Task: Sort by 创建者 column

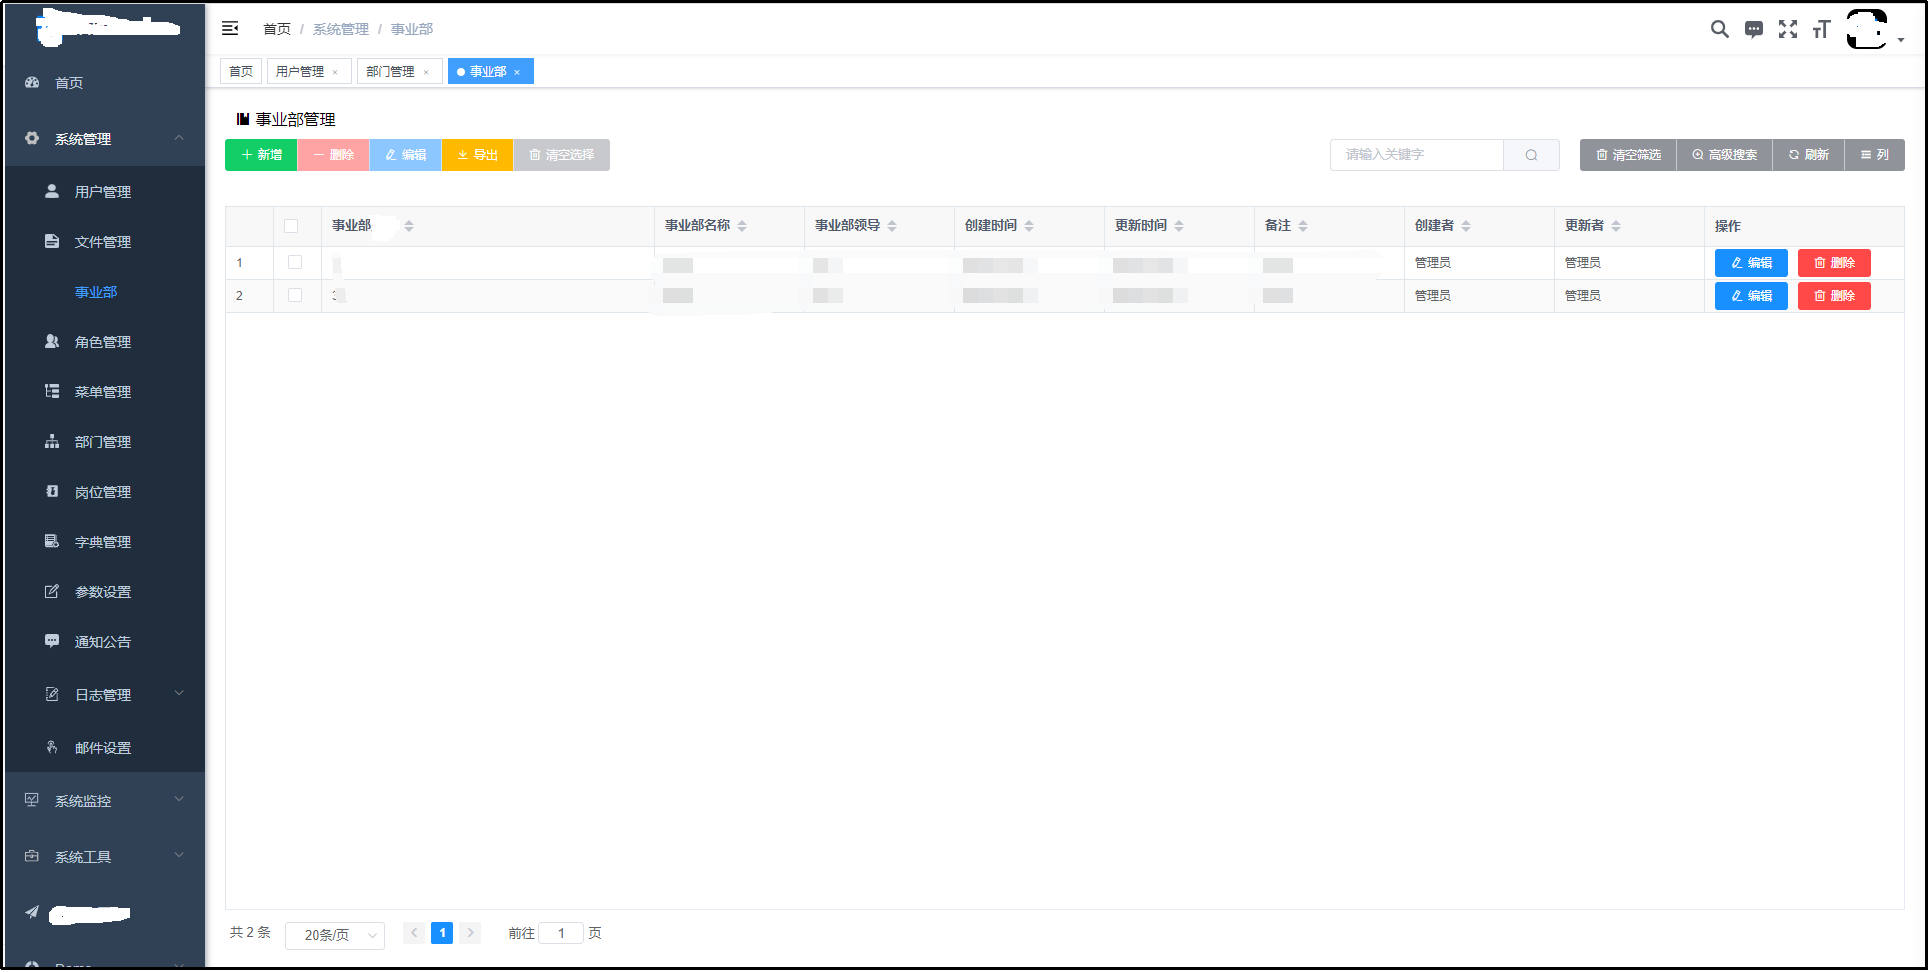Action: click(1466, 226)
